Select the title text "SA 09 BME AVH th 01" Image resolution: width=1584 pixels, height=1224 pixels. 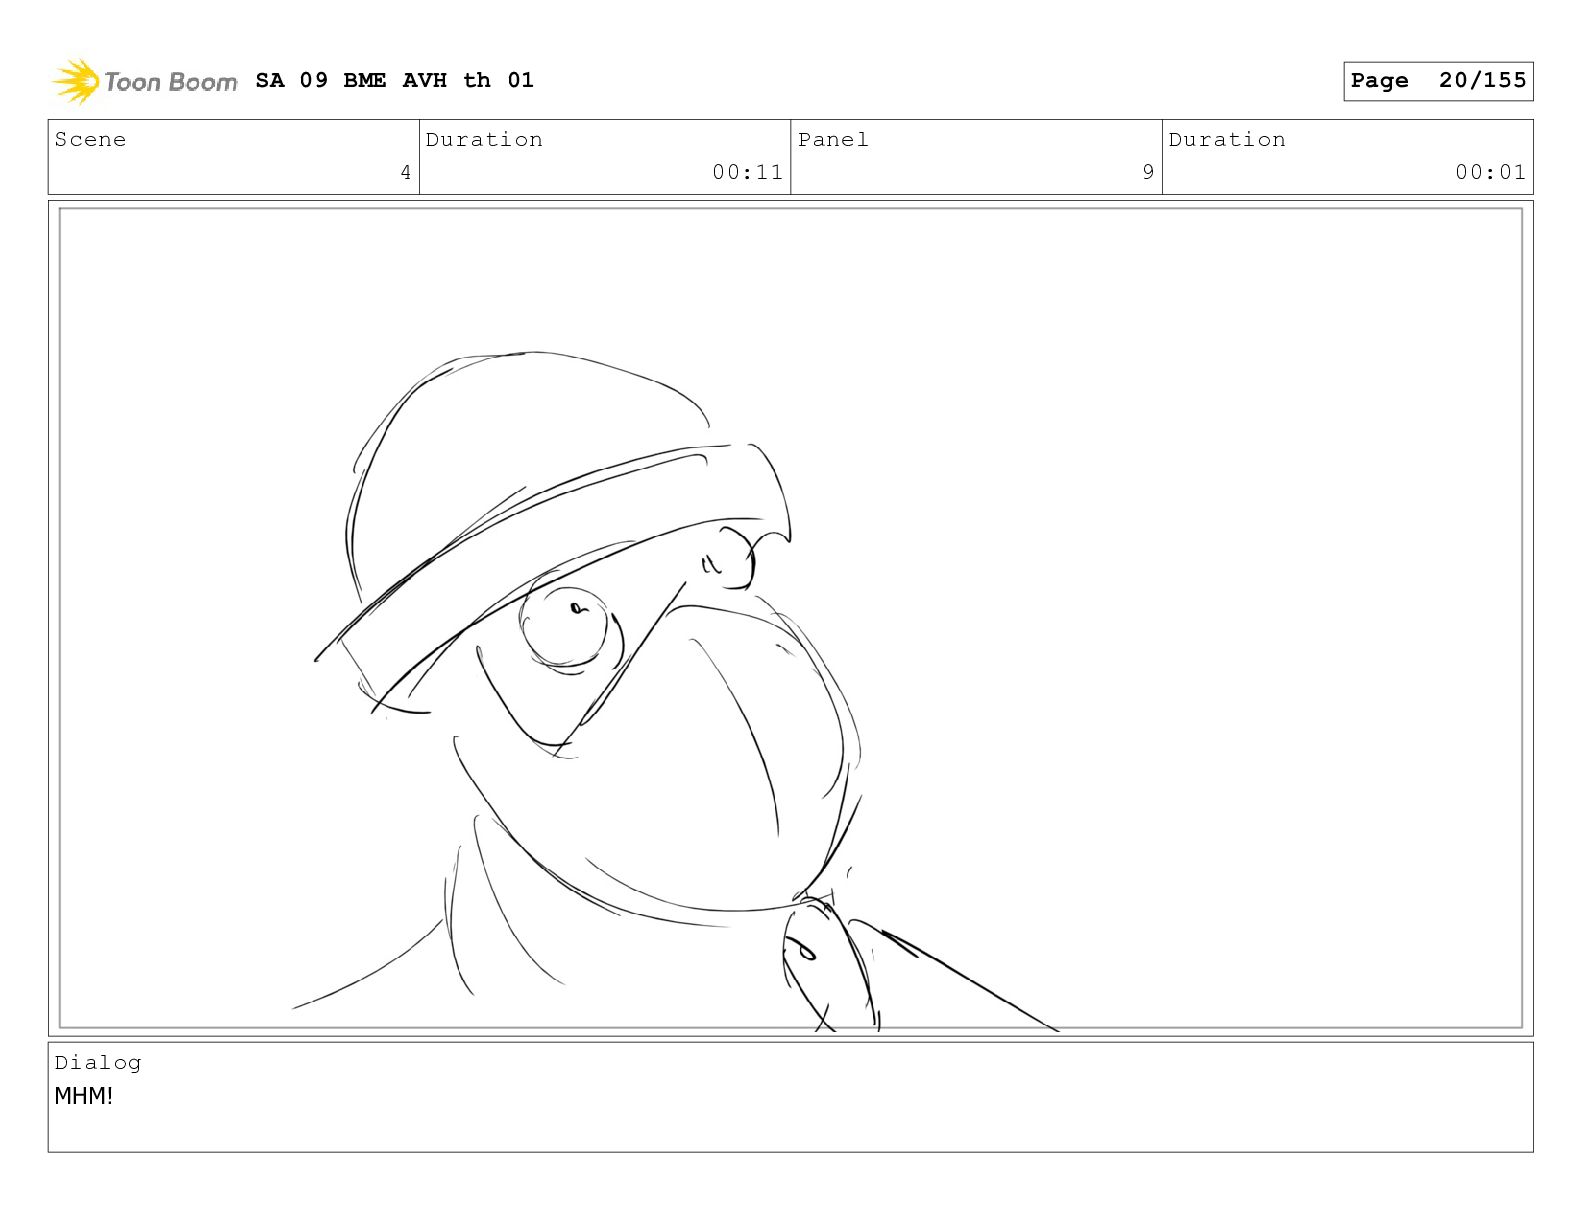point(395,80)
